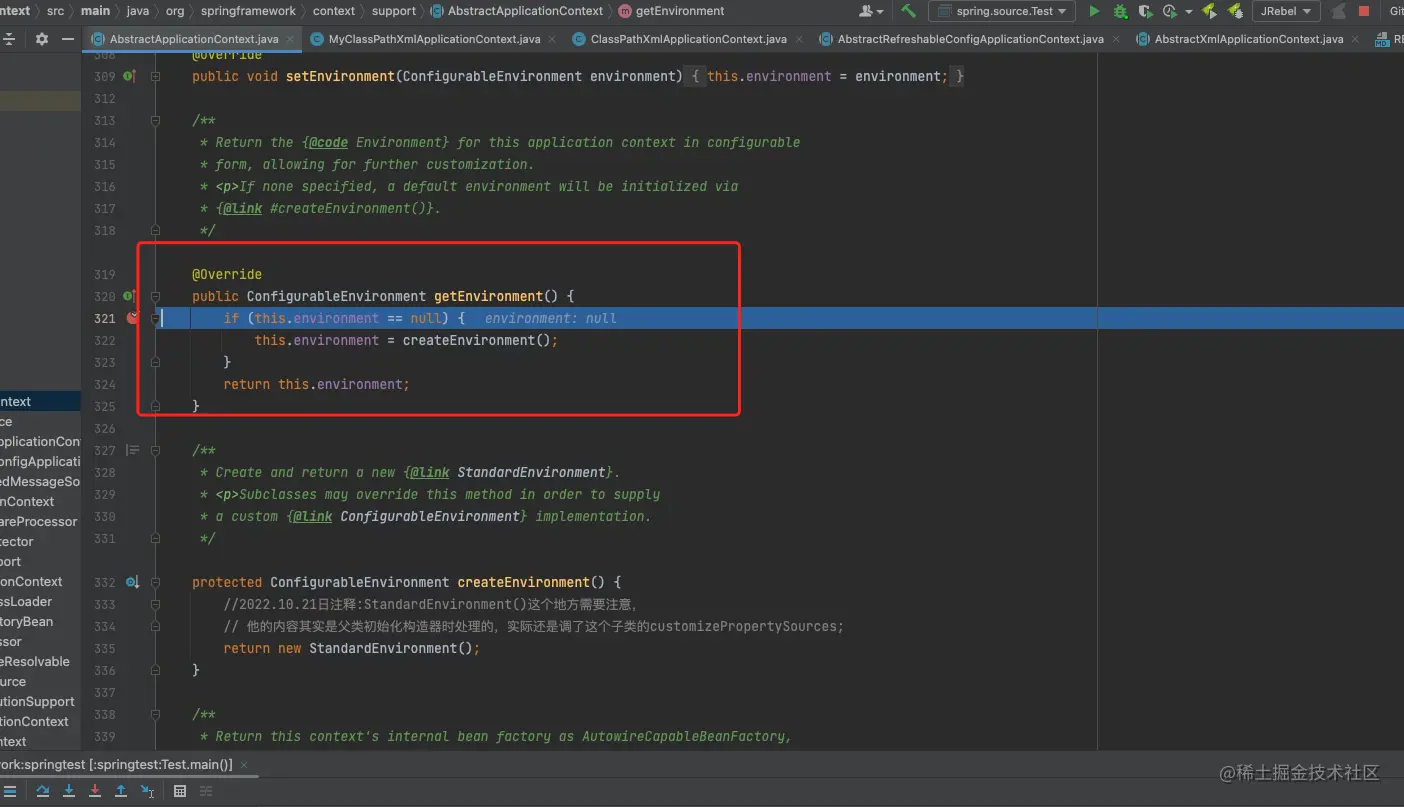This screenshot has height=807, width=1404.
Task: Click implements gutter icon on line 320
Action: (x=129, y=296)
